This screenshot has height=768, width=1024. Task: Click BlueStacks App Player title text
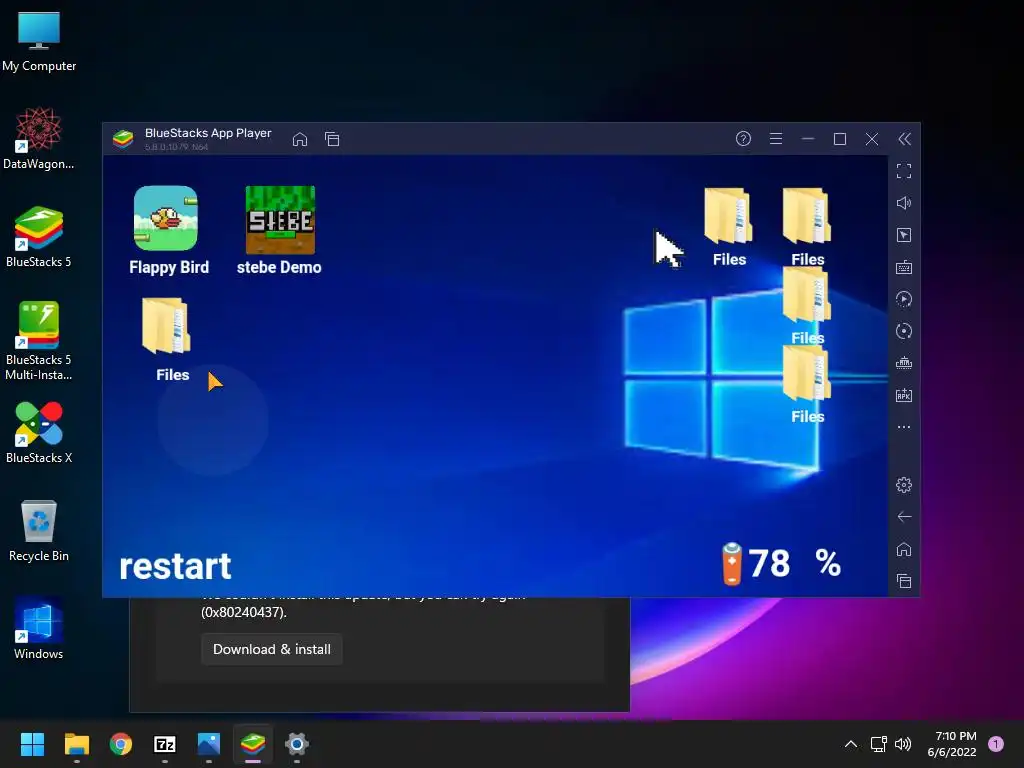(x=208, y=133)
